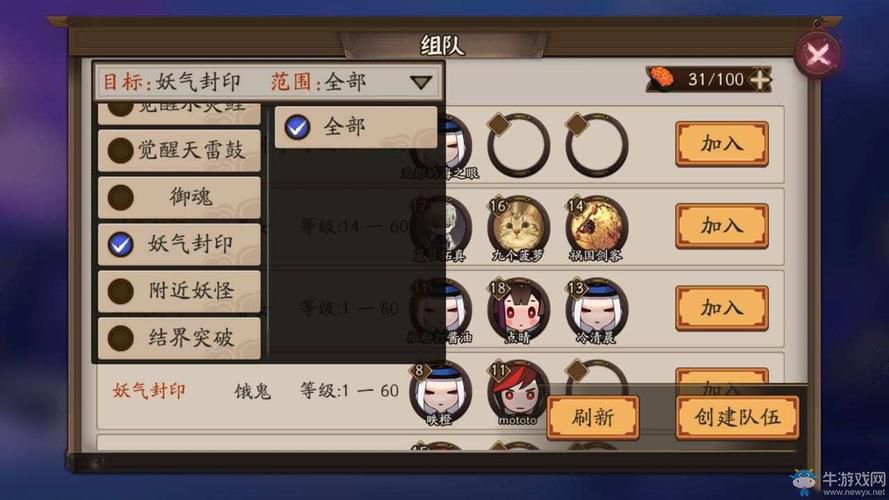Screen dimensions: 889x500
Task: Select the 觉醒天雷鼓 target option
Action: pyautogui.click(x=179, y=151)
